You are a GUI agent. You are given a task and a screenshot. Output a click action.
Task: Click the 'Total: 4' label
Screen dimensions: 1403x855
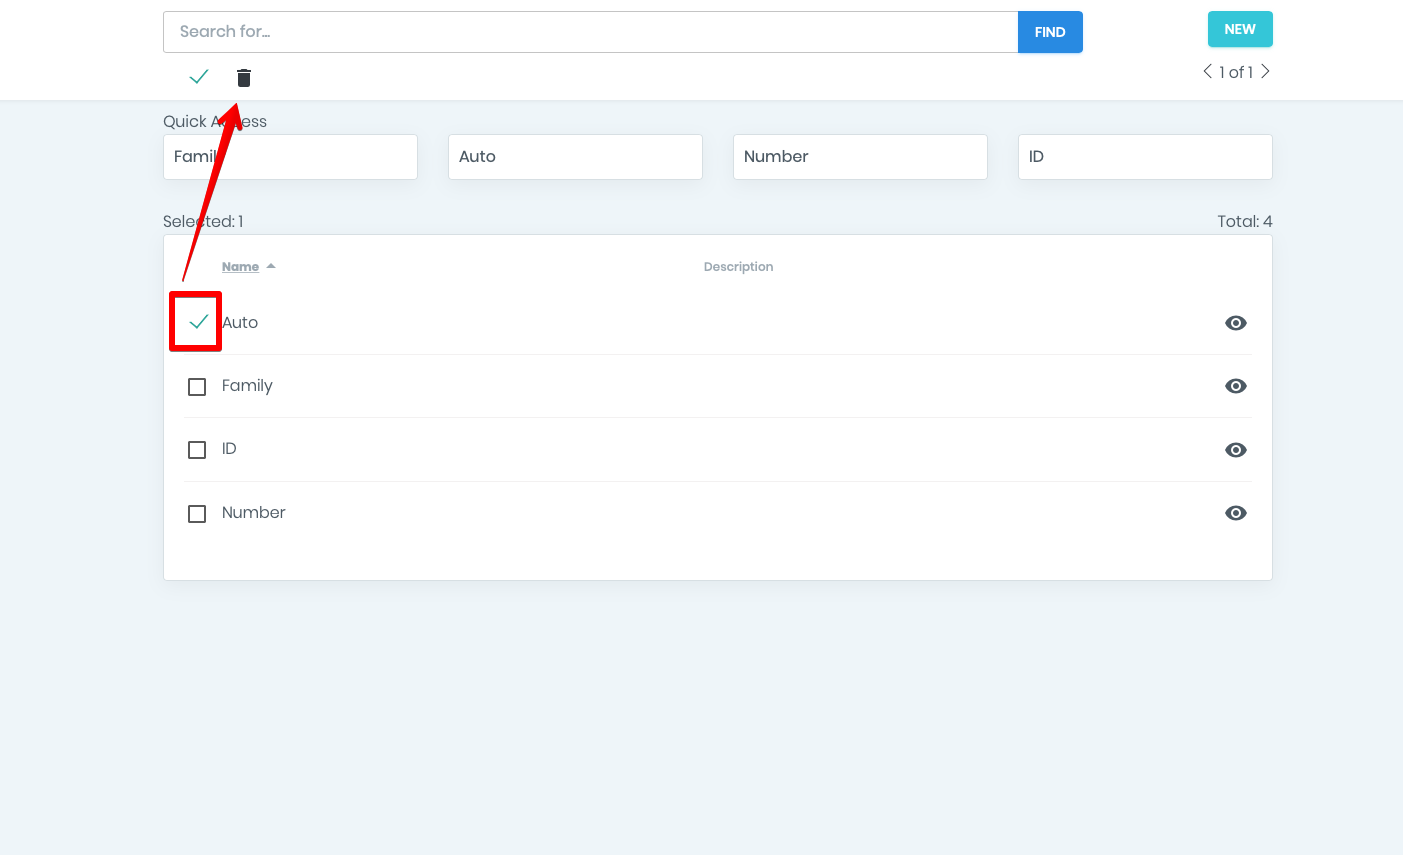(x=1245, y=222)
